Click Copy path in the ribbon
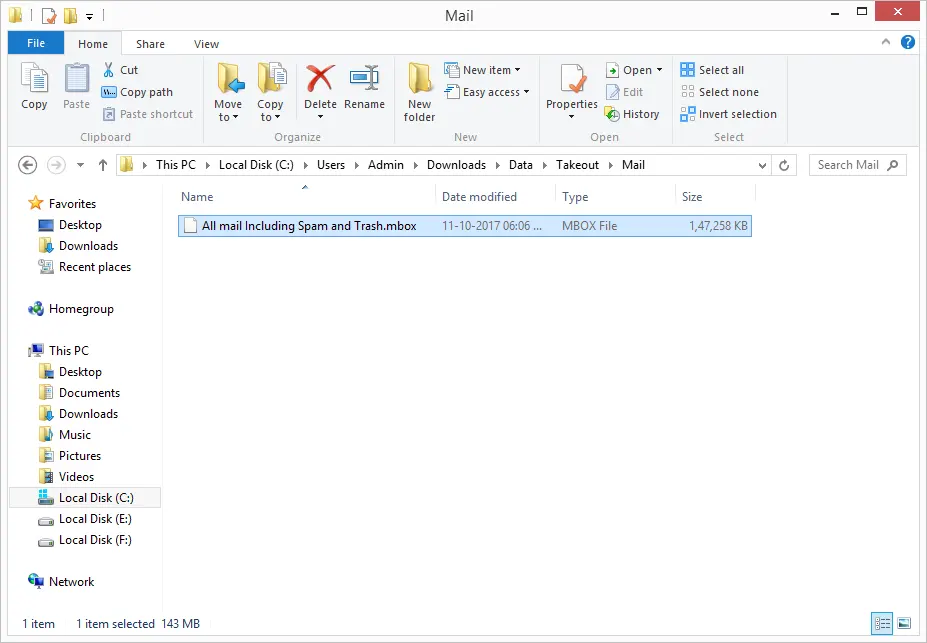The image size is (927, 643). pos(138,92)
